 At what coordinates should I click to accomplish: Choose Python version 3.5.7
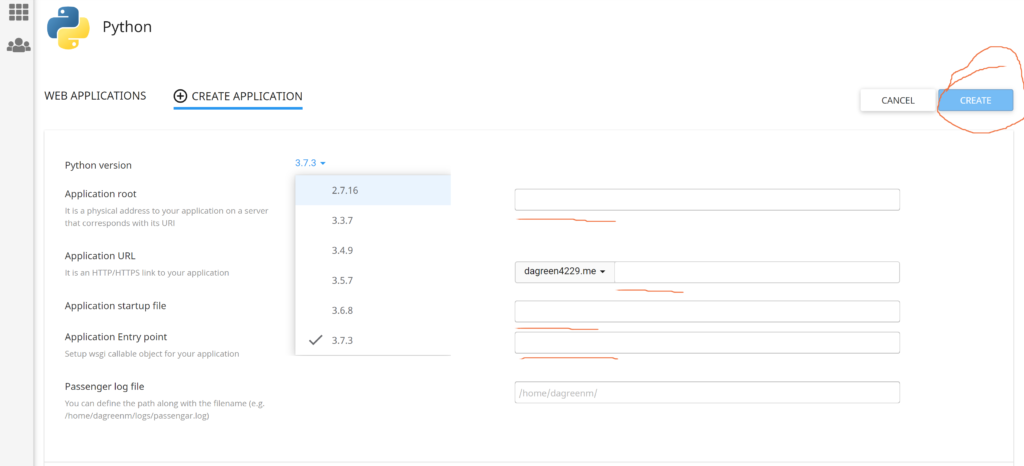click(x=373, y=281)
